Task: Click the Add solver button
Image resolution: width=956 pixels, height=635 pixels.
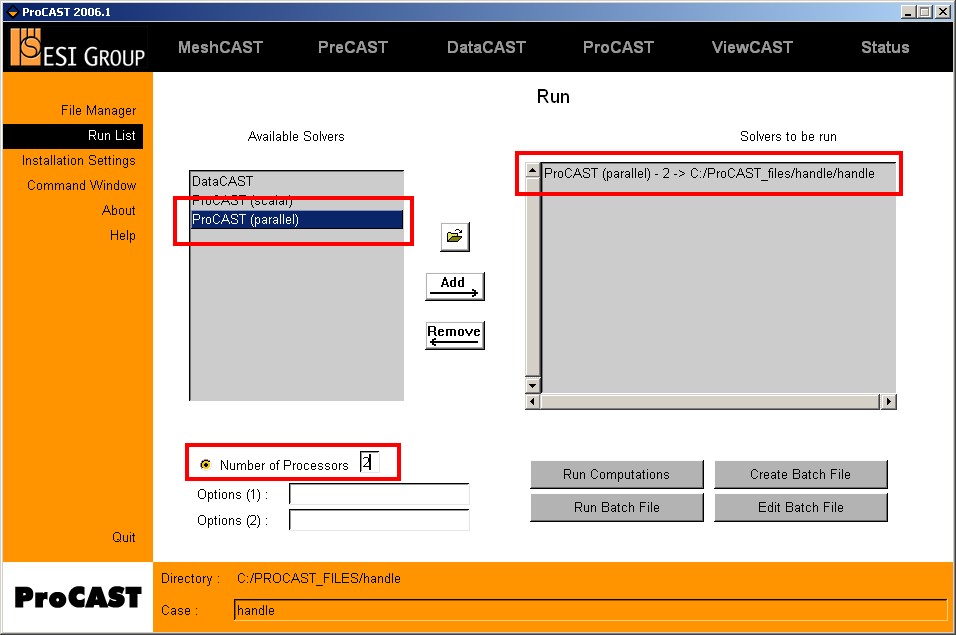Action: (455, 286)
